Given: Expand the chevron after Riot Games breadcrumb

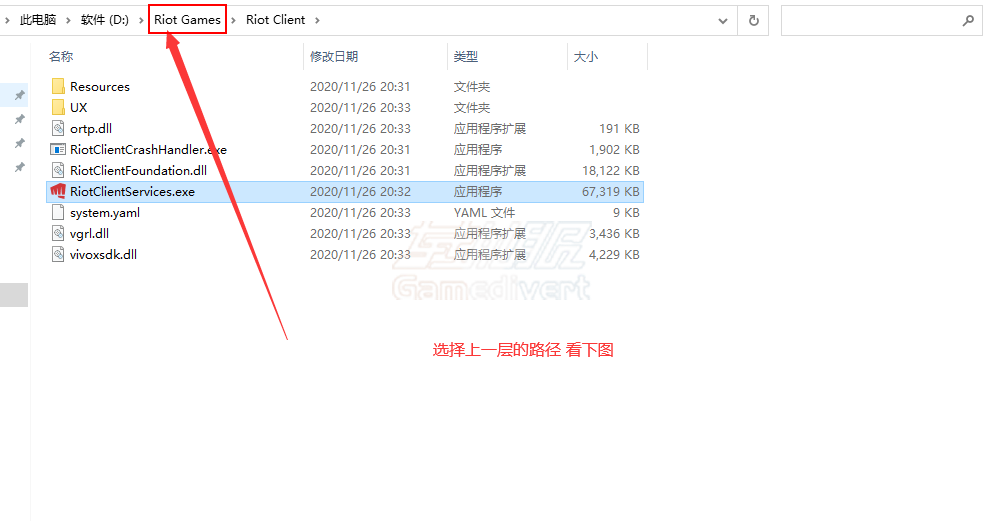Looking at the screenshot, I should pyautogui.click(x=234, y=20).
